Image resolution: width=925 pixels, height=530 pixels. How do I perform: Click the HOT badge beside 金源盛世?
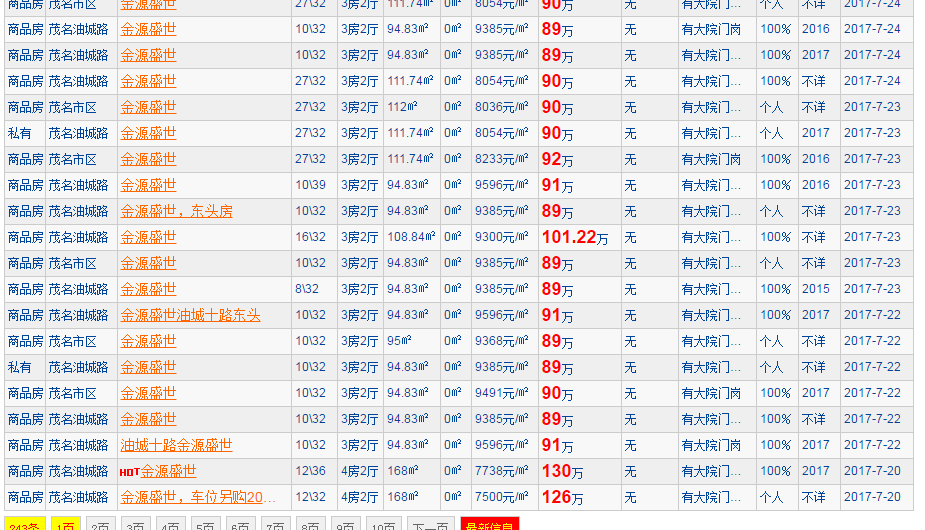(129, 472)
